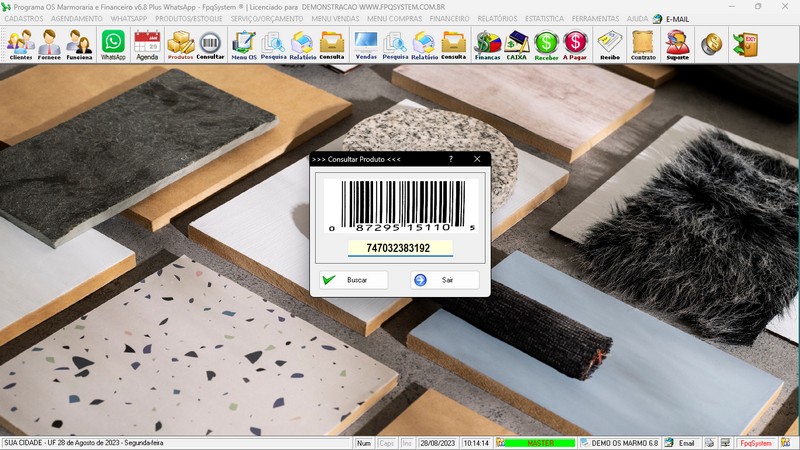Open the Contrato scroll icon
The width and height of the screenshot is (800, 450).
pos(644,45)
